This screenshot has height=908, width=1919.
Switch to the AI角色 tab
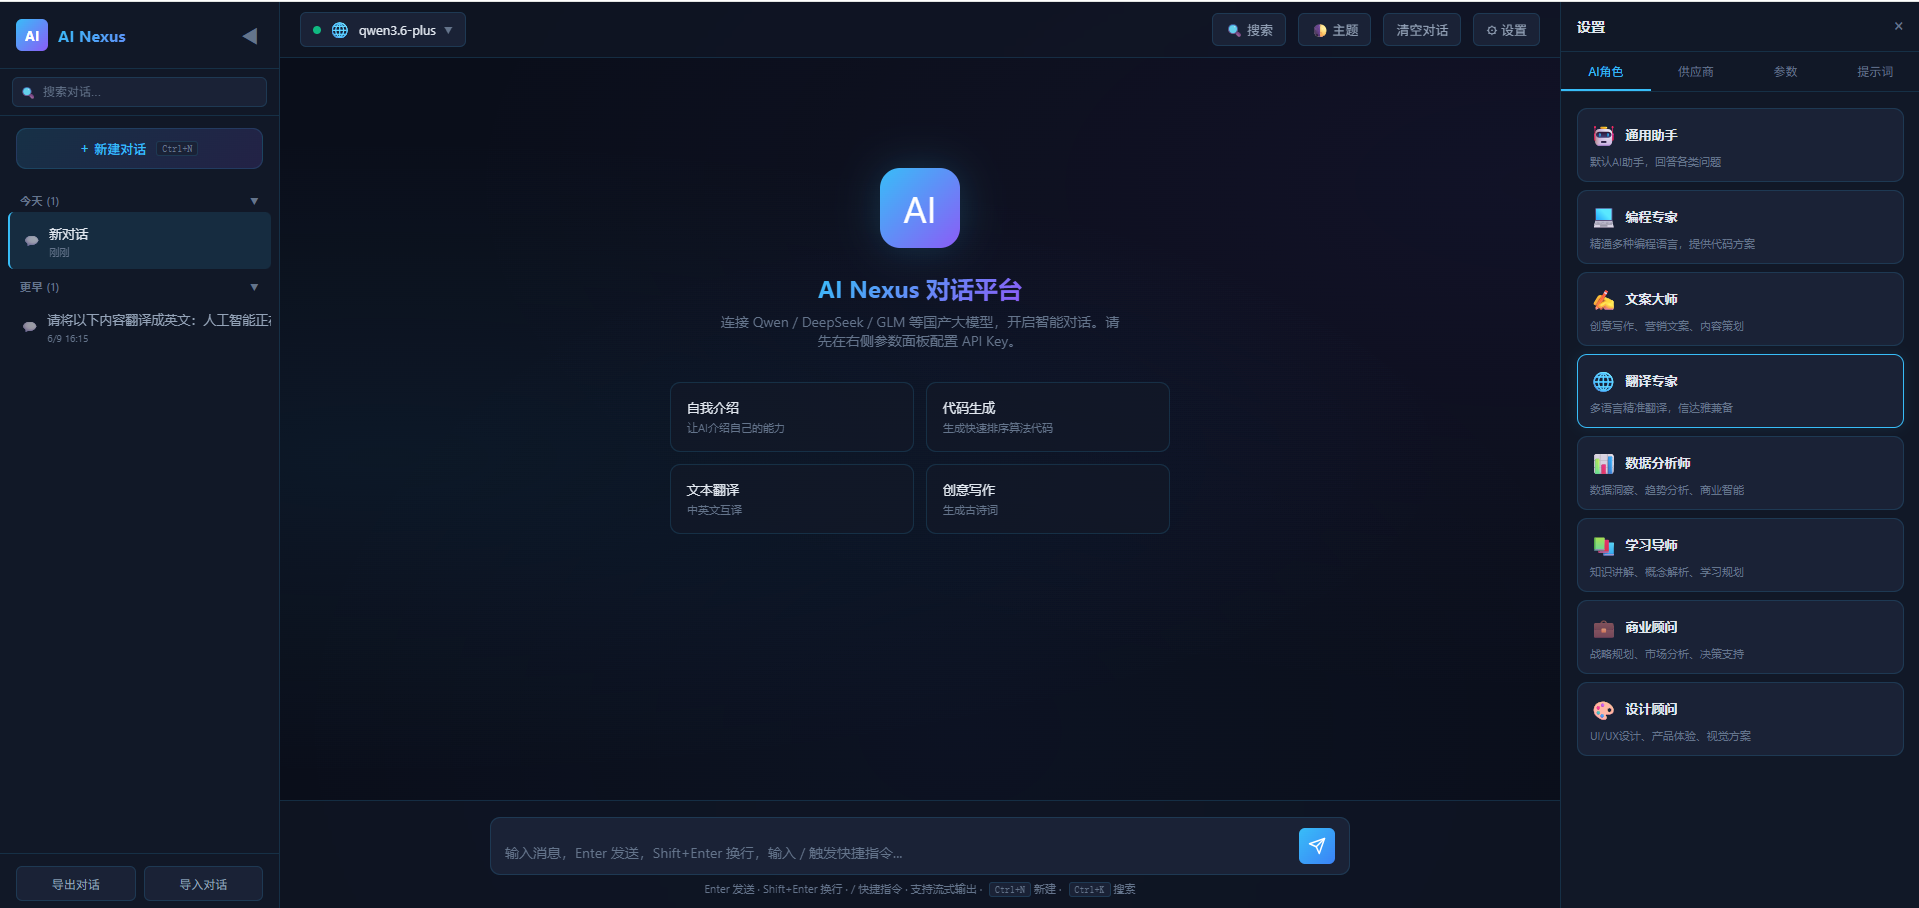coord(1605,72)
